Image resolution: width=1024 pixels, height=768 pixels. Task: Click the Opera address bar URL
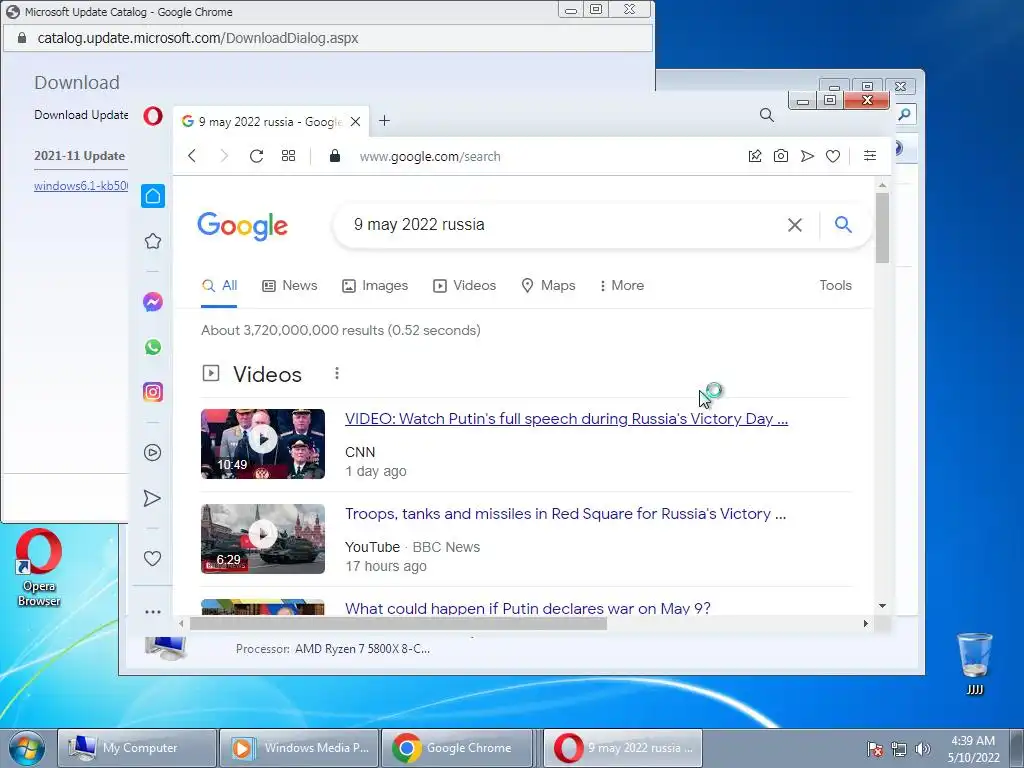430,156
